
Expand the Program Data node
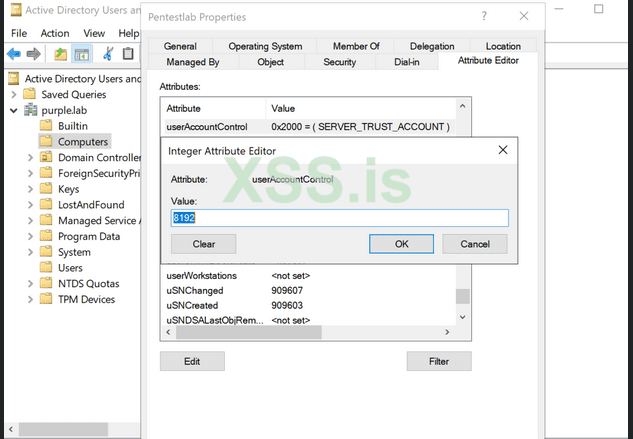pos(30,236)
